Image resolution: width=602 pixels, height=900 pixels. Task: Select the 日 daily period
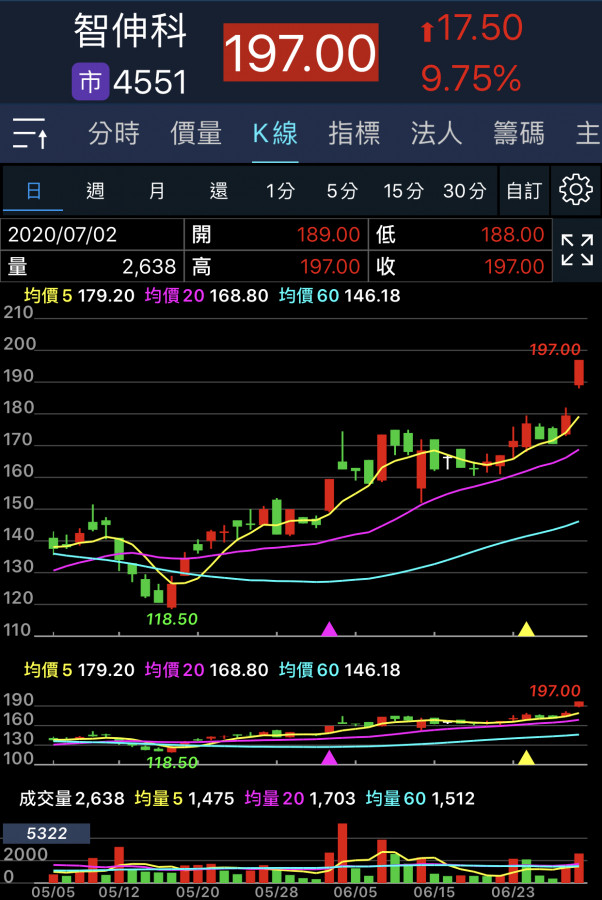(x=33, y=190)
